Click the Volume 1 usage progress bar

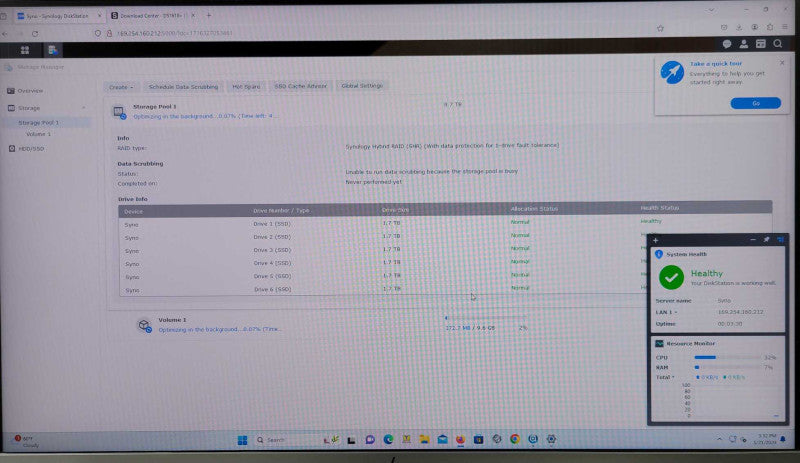(486, 318)
